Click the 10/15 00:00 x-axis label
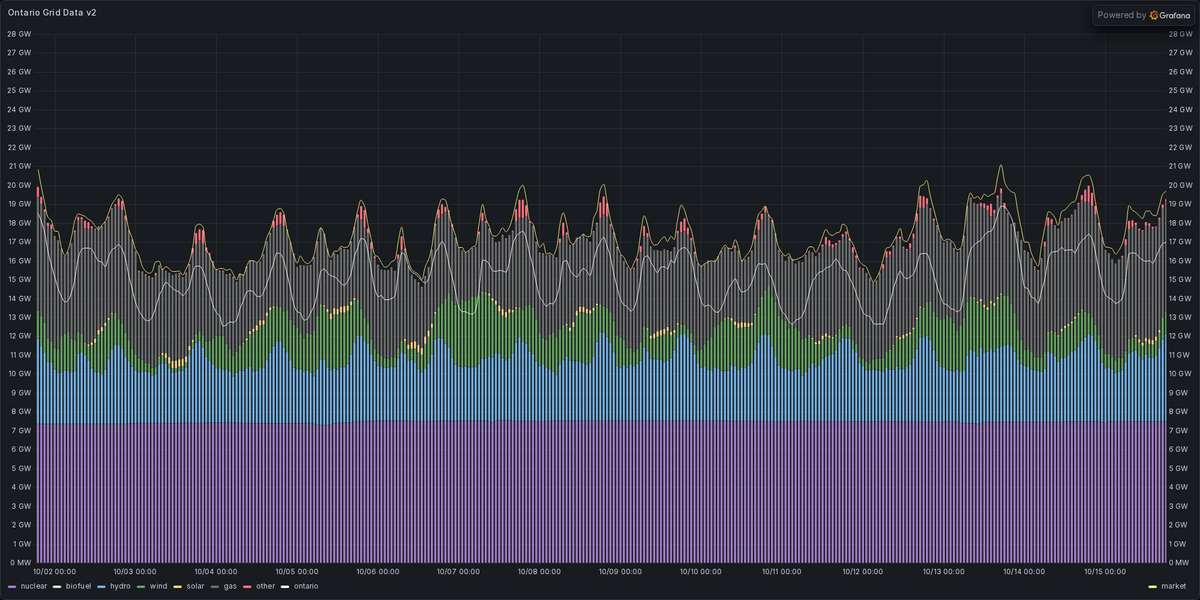Screen dimensions: 1200x600 click(x=1104, y=572)
